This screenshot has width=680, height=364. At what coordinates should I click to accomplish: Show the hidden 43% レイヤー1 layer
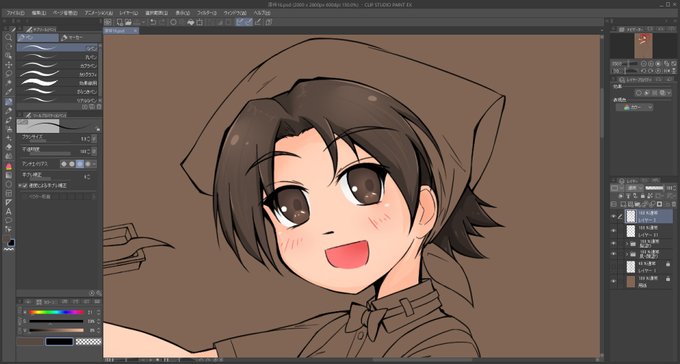[613, 266]
